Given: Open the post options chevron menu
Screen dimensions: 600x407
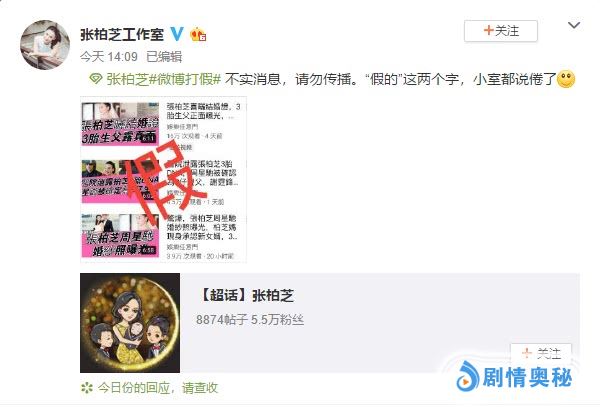Looking at the screenshot, I should (574, 26).
